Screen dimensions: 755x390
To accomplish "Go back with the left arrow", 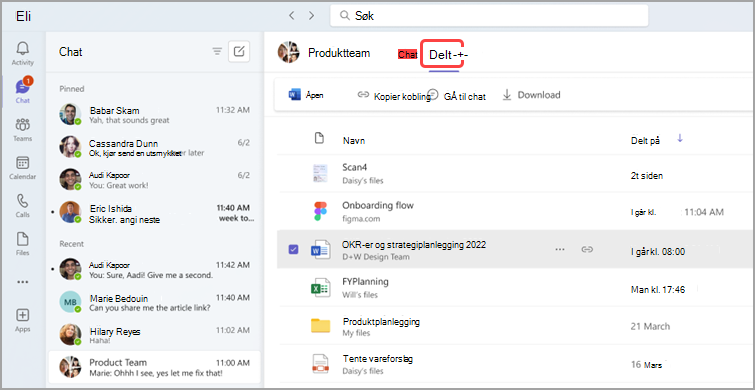I will (x=291, y=15).
